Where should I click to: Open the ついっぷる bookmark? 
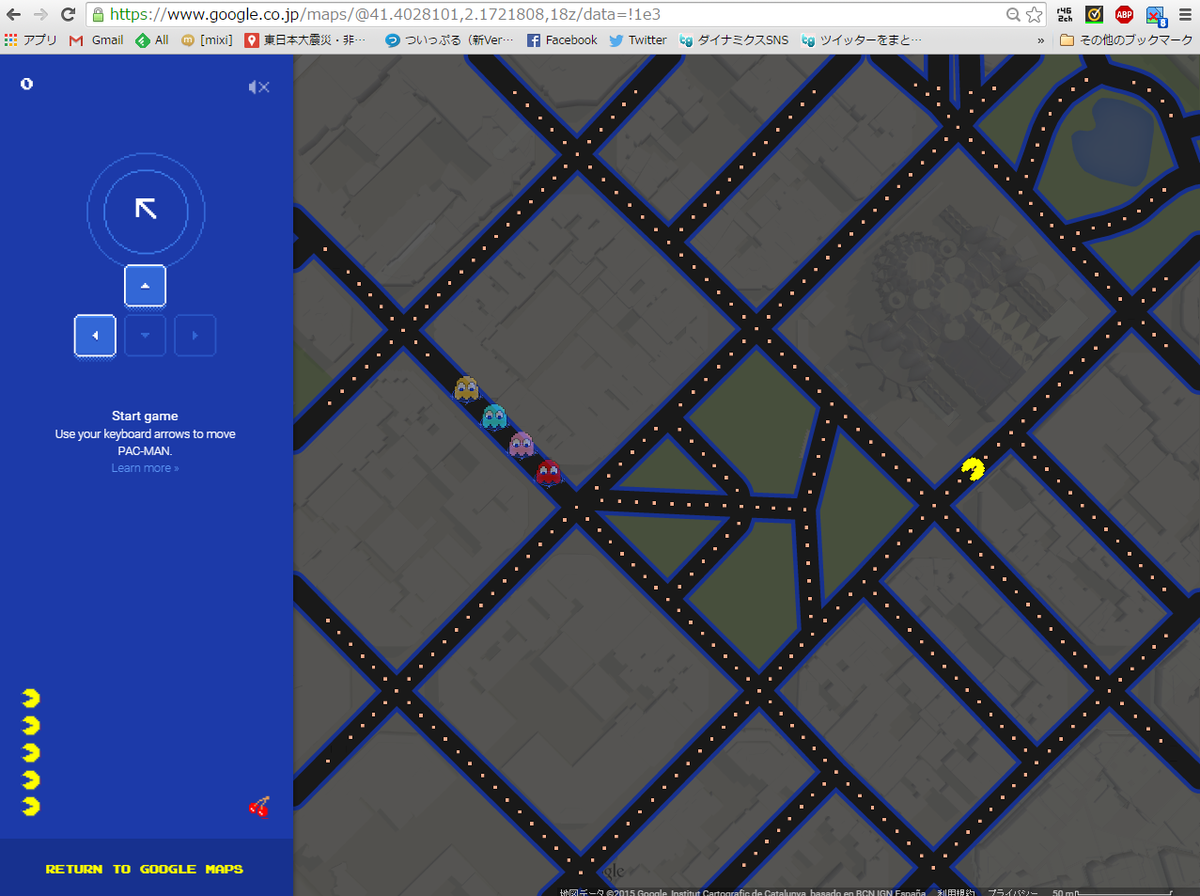[449, 40]
